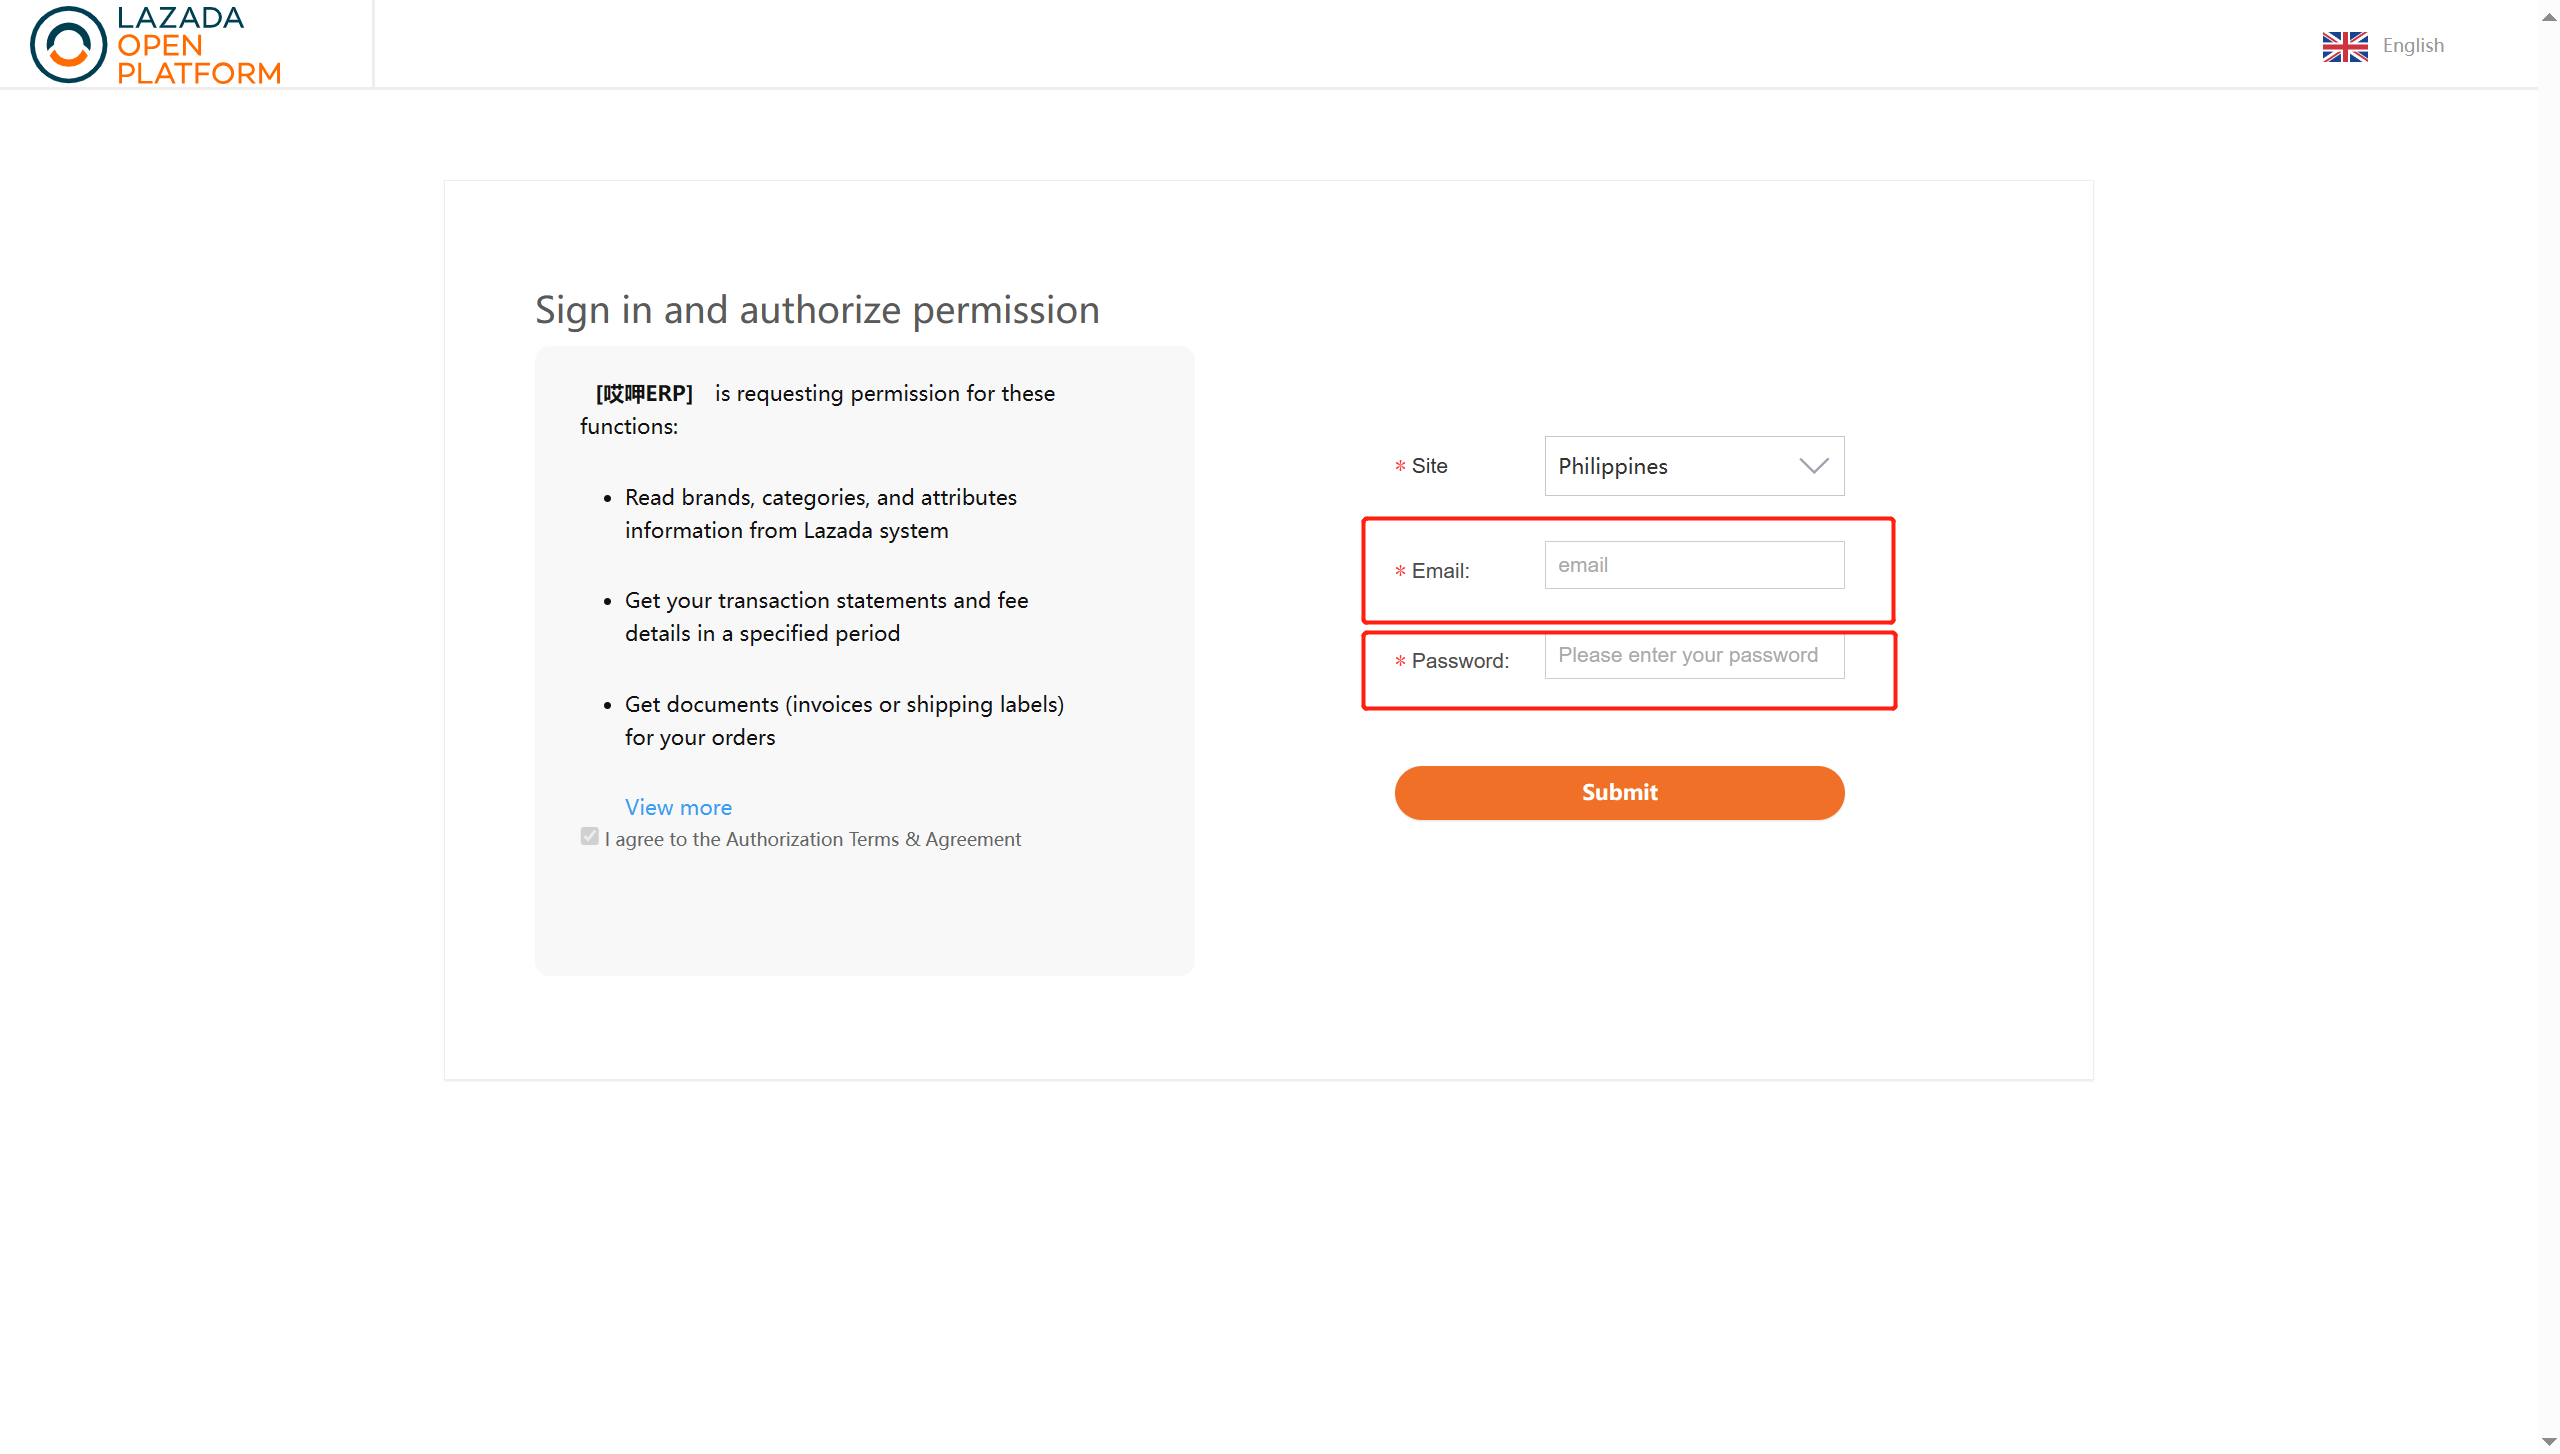Click the Email field label
This screenshot has height=1454, width=2560.
[x=1440, y=571]
